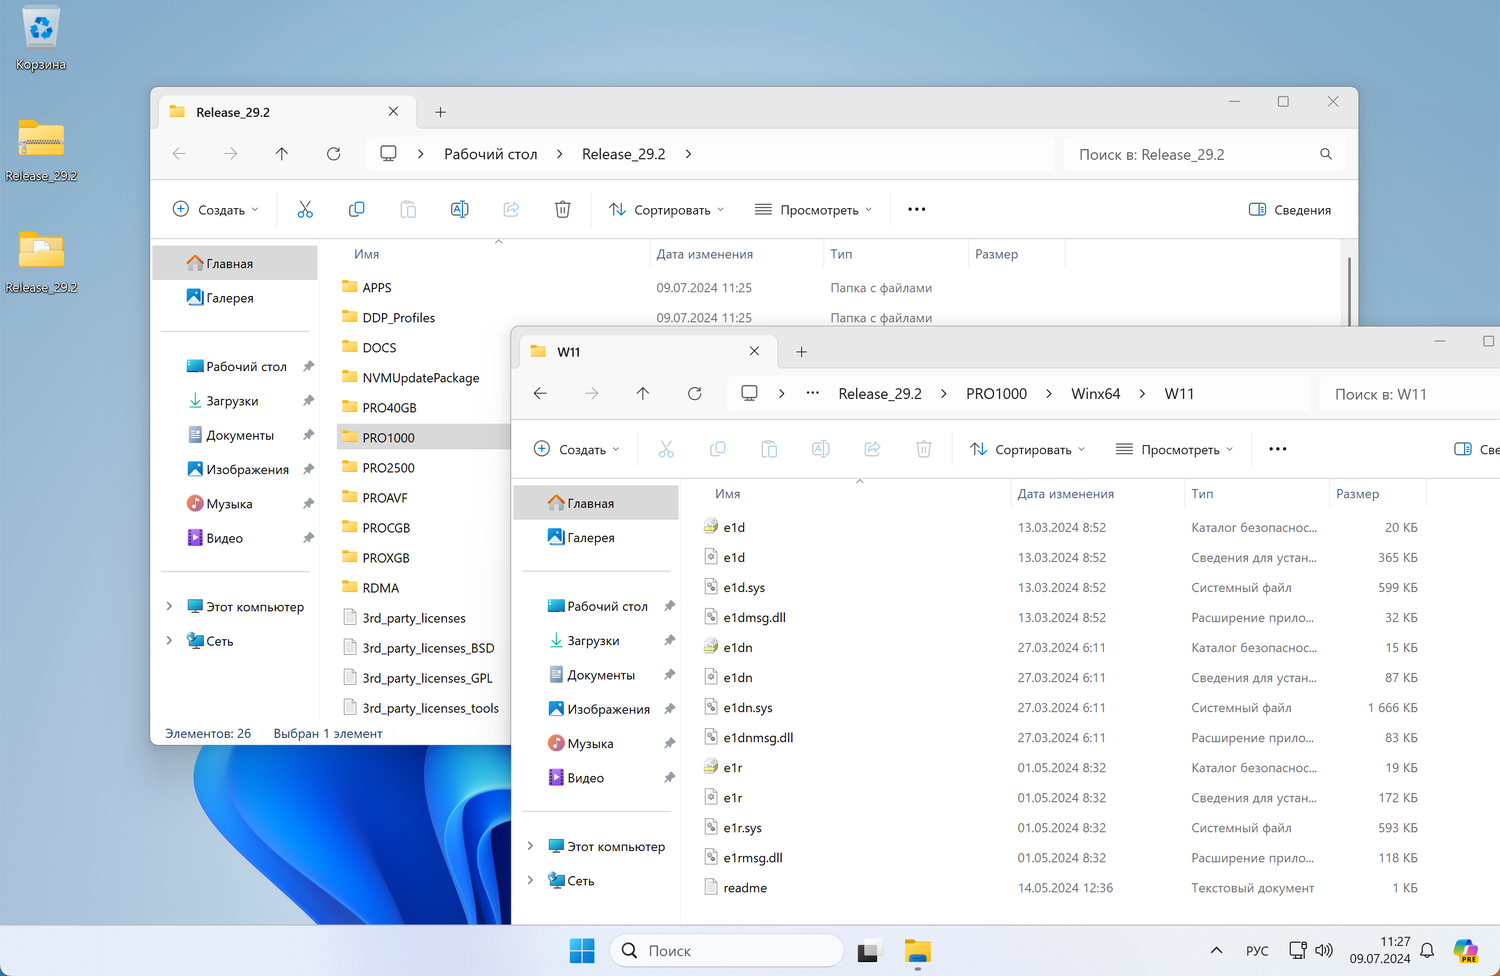Go up one level from W11 folder

point(643,393)
